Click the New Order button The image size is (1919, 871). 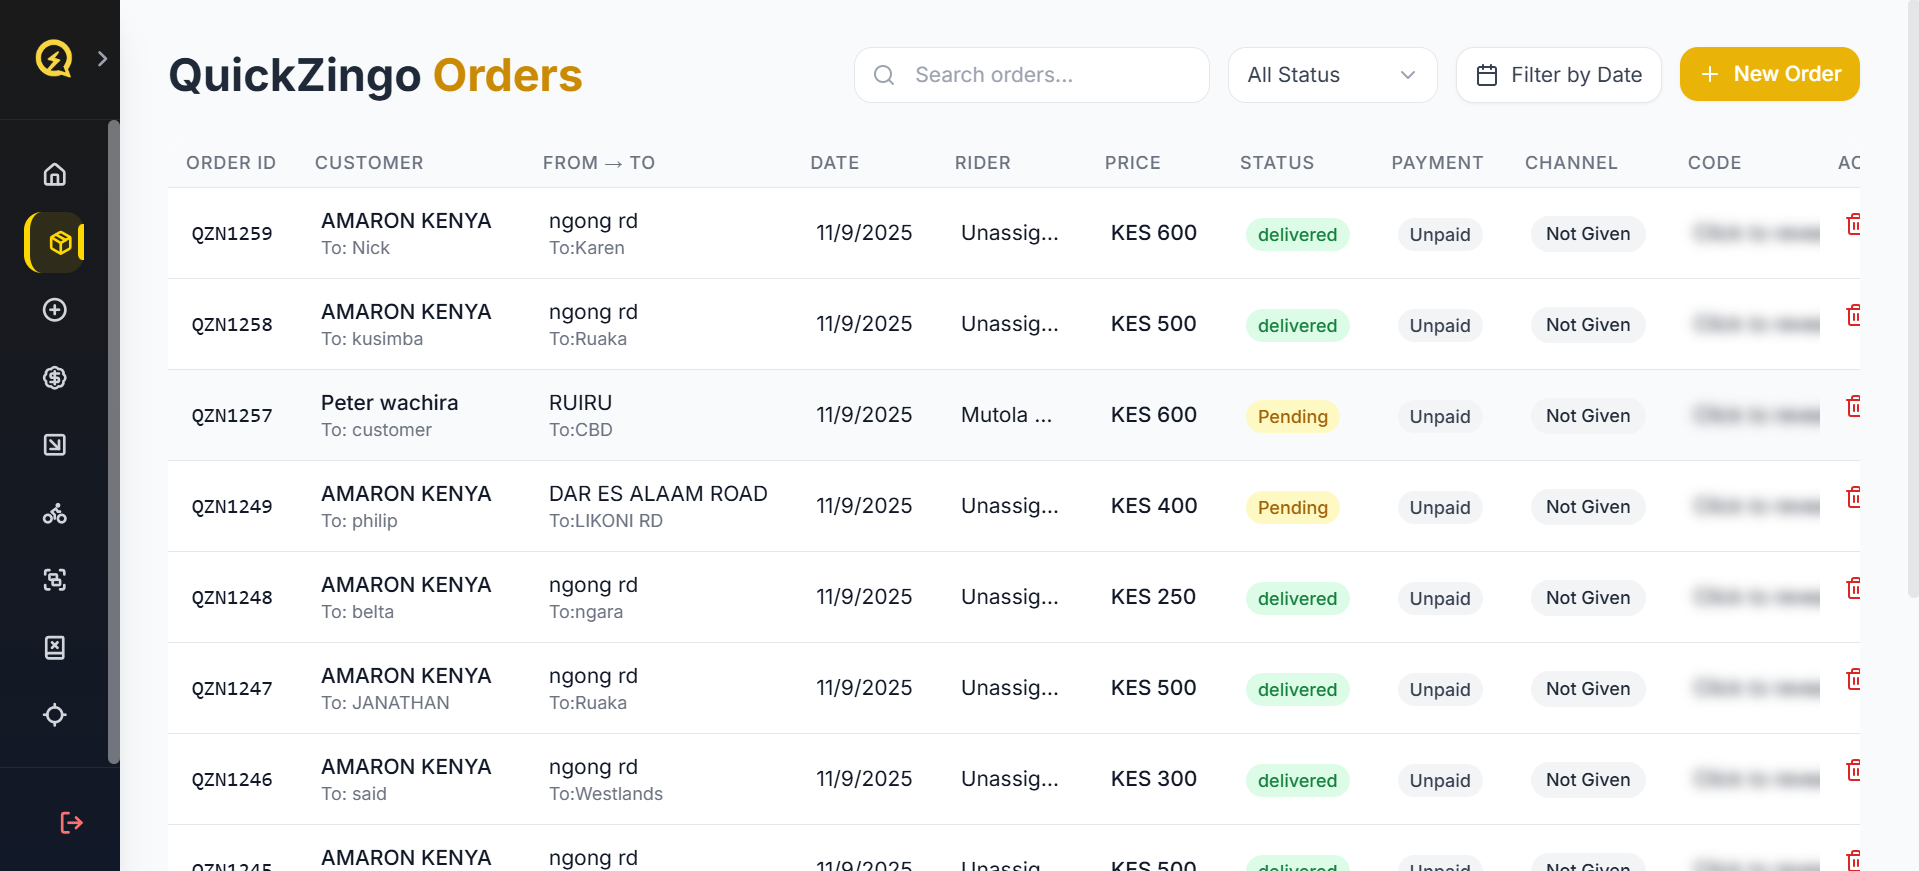1769,74
